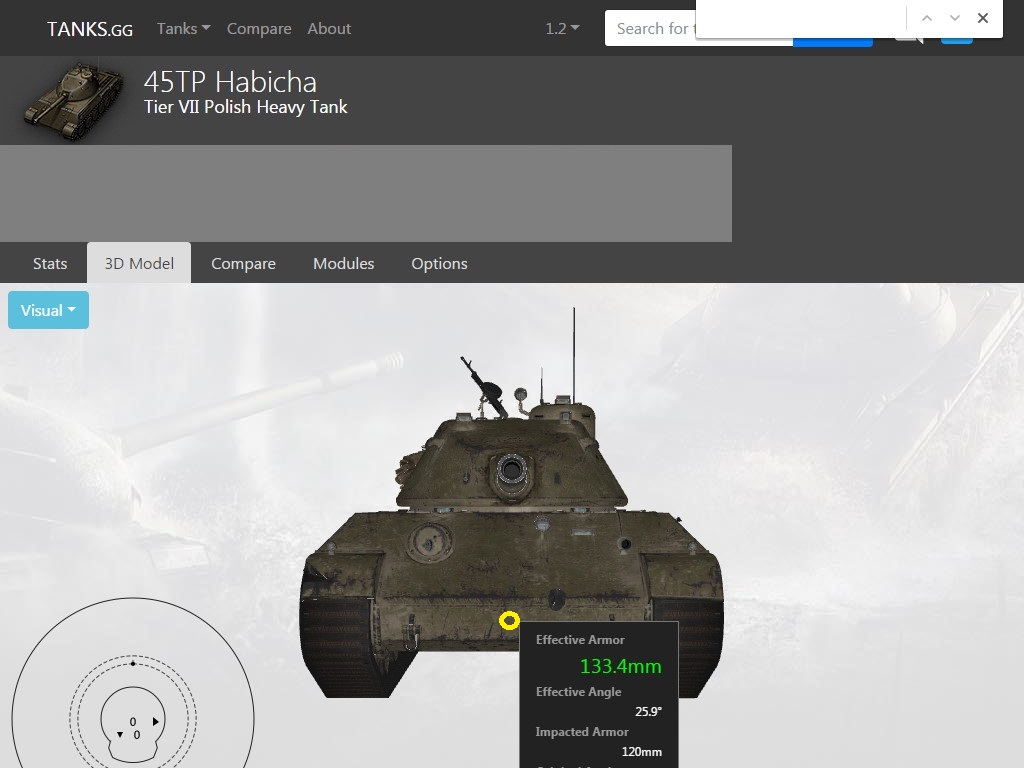Focus the tank search field

click(650, 29)
